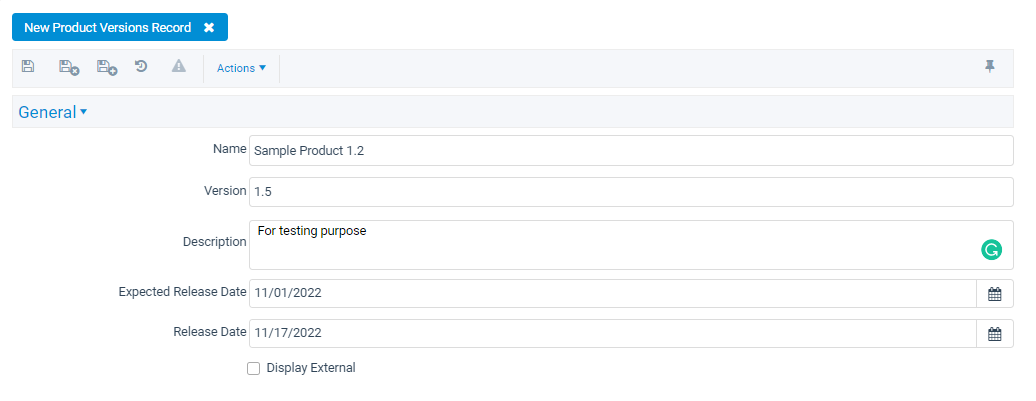Viewport: 1036px width, 401px height.
Task: Collapse the General section
Action: coord(52,112)
